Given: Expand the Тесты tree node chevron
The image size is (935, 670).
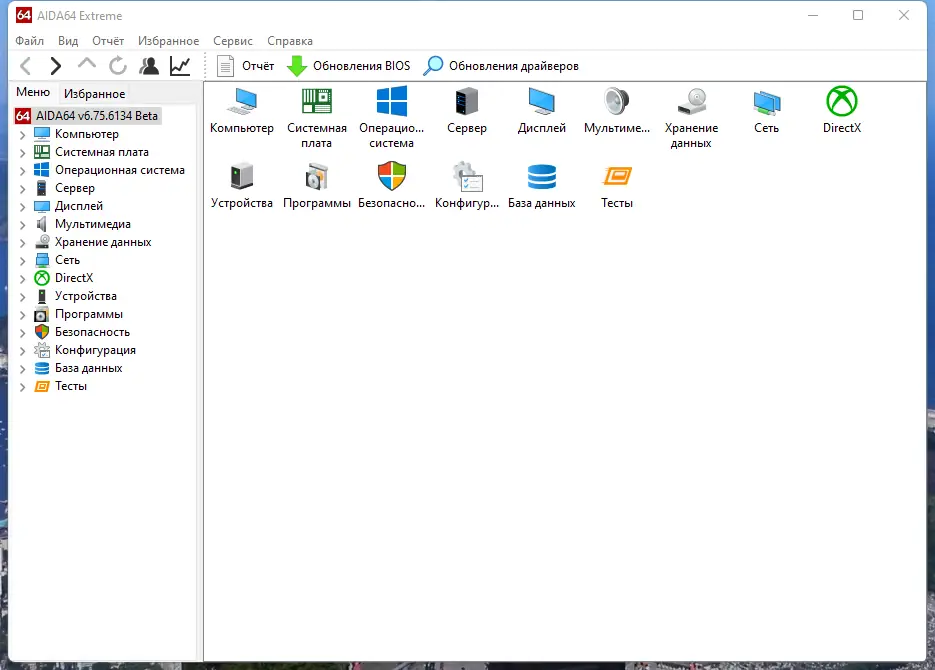Looking at the screenshot, I should tap(22, 387).
